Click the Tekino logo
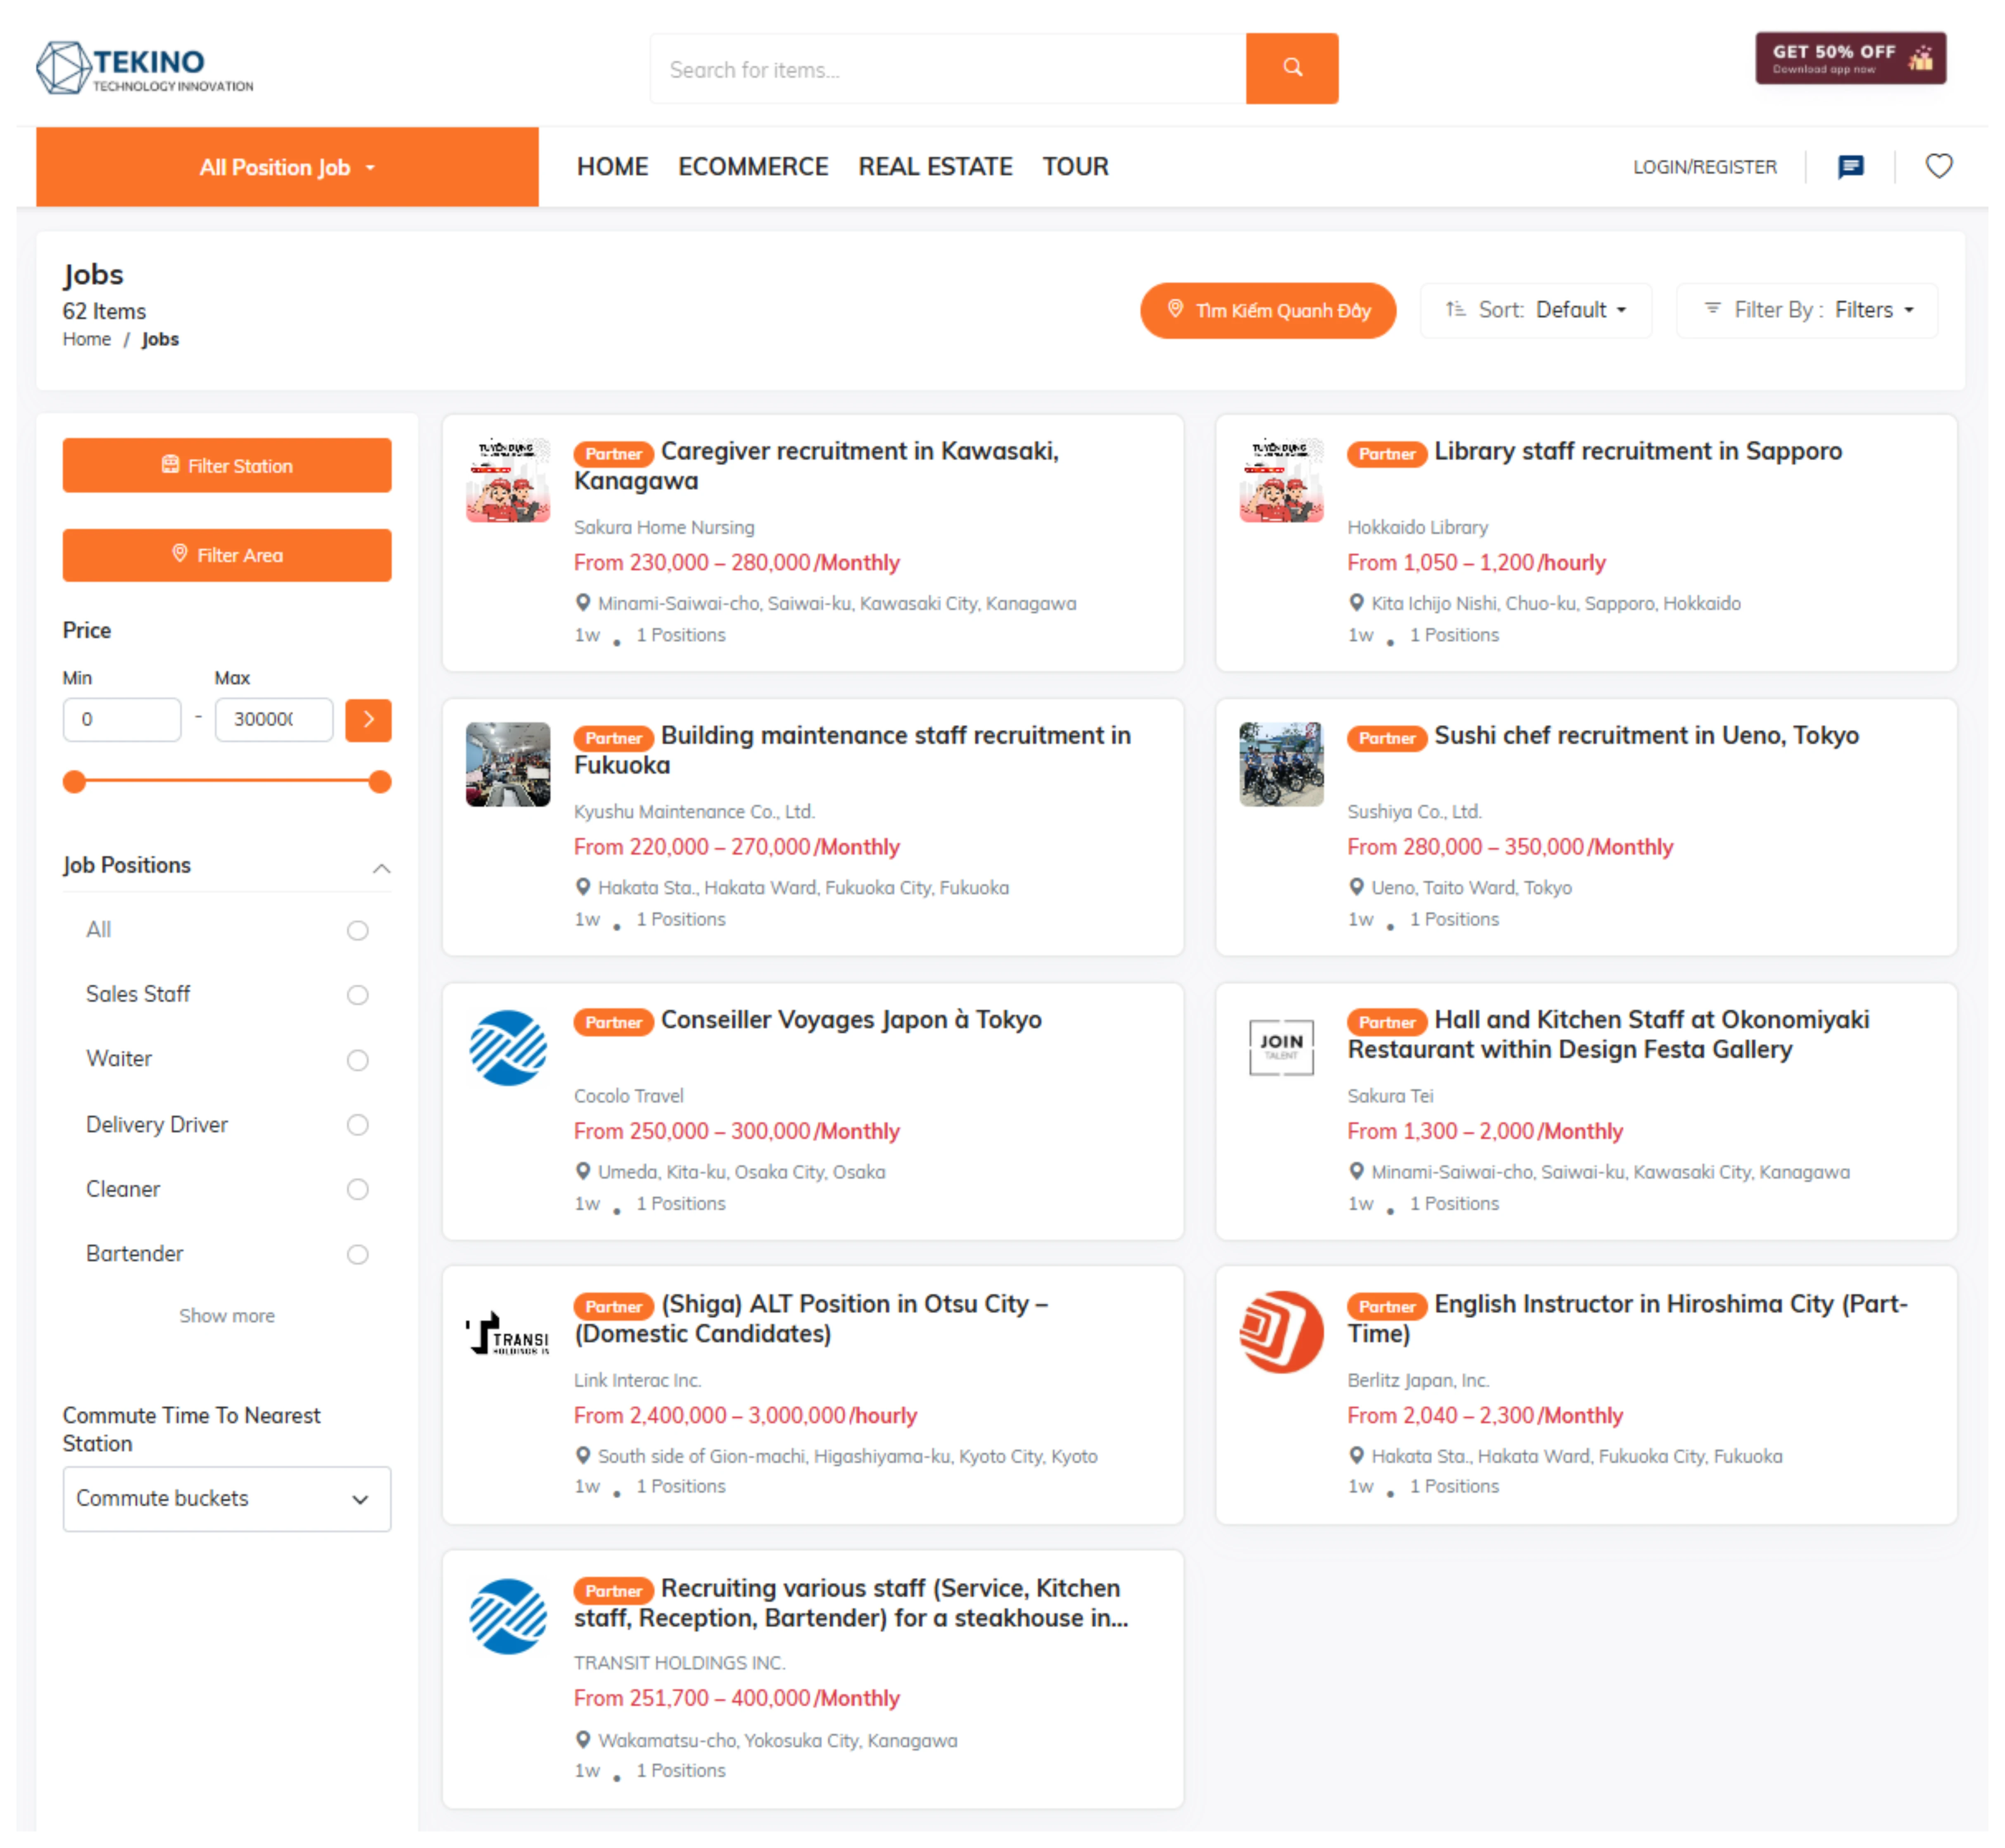This screenshot has height=1848, width=2005. tap(145, 68)
